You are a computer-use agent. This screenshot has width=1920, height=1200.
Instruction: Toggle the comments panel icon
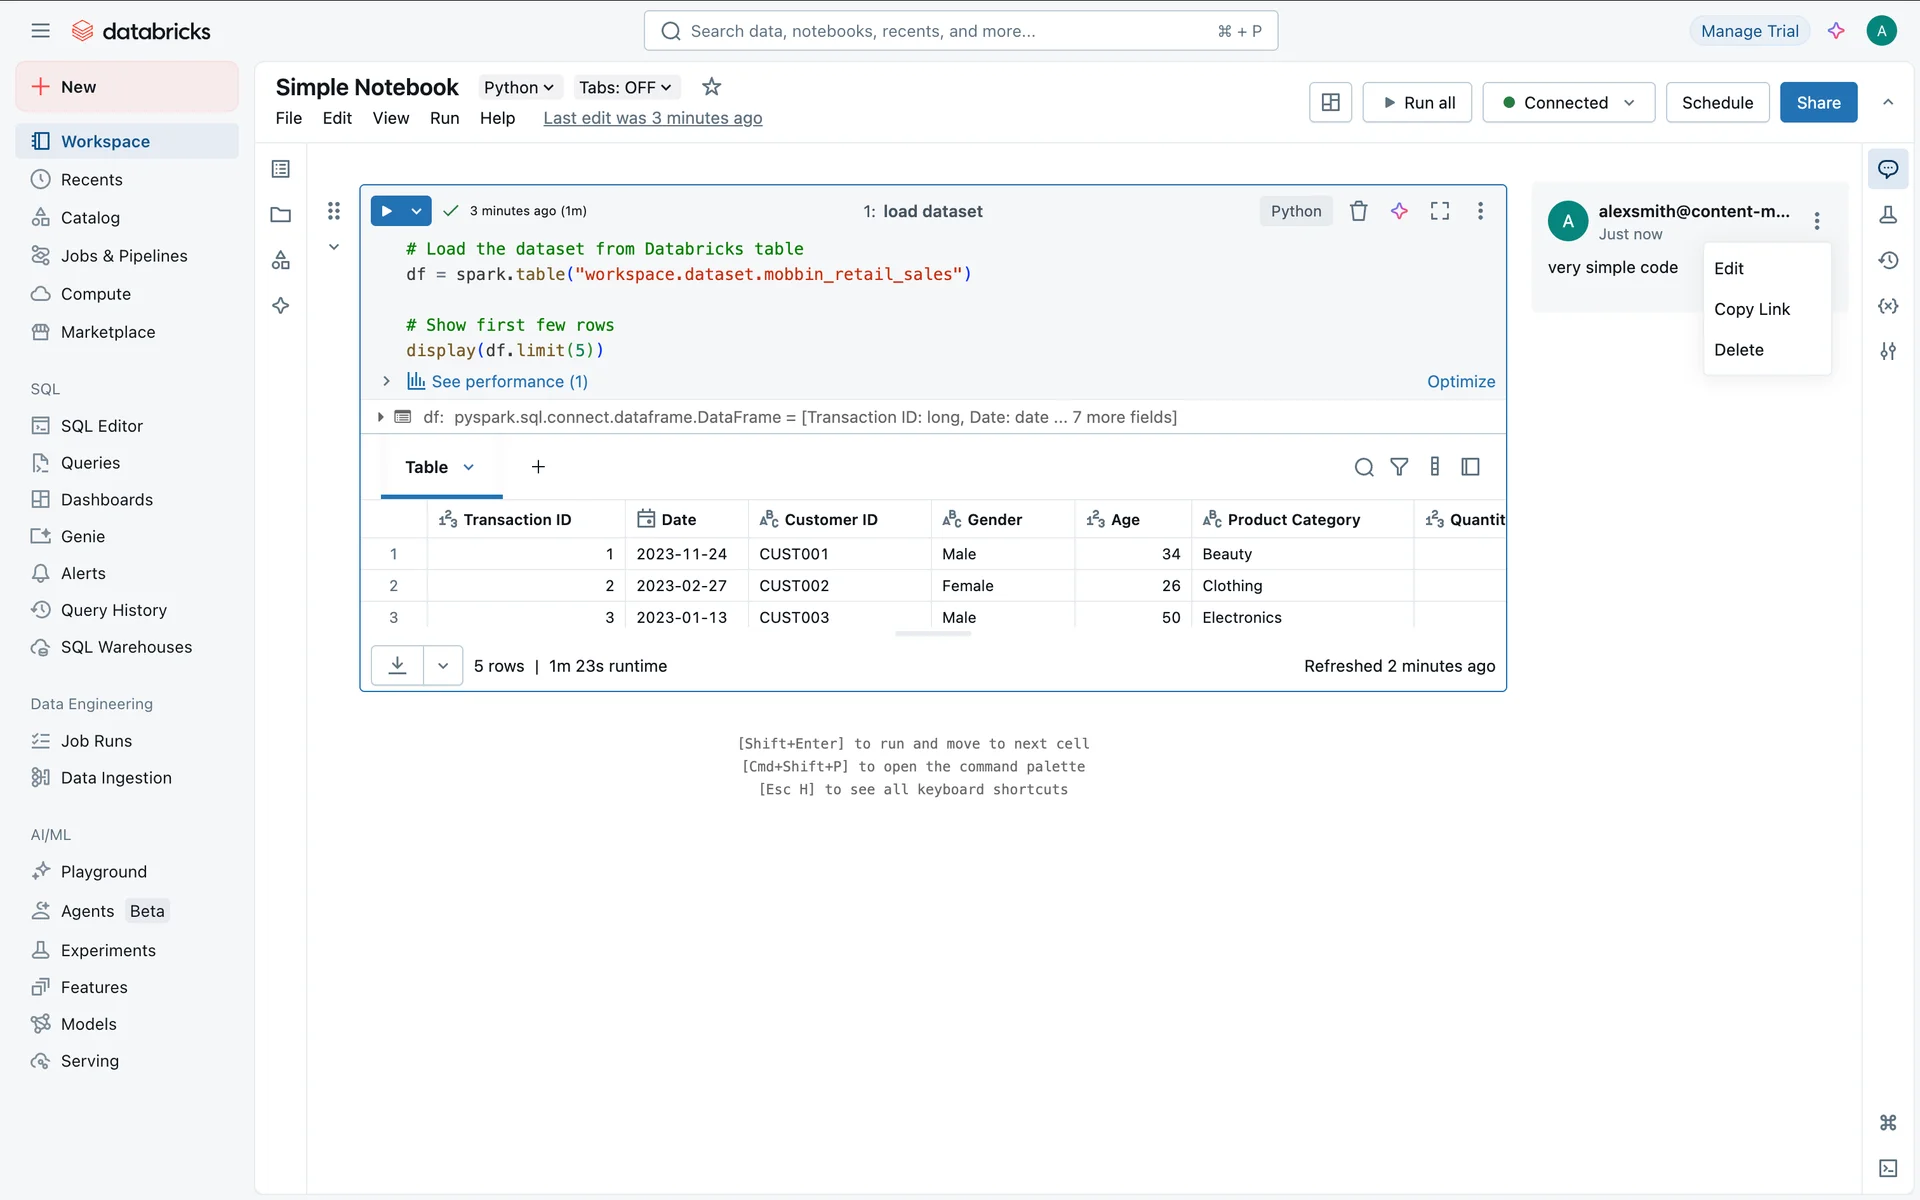coord(1888,169)
